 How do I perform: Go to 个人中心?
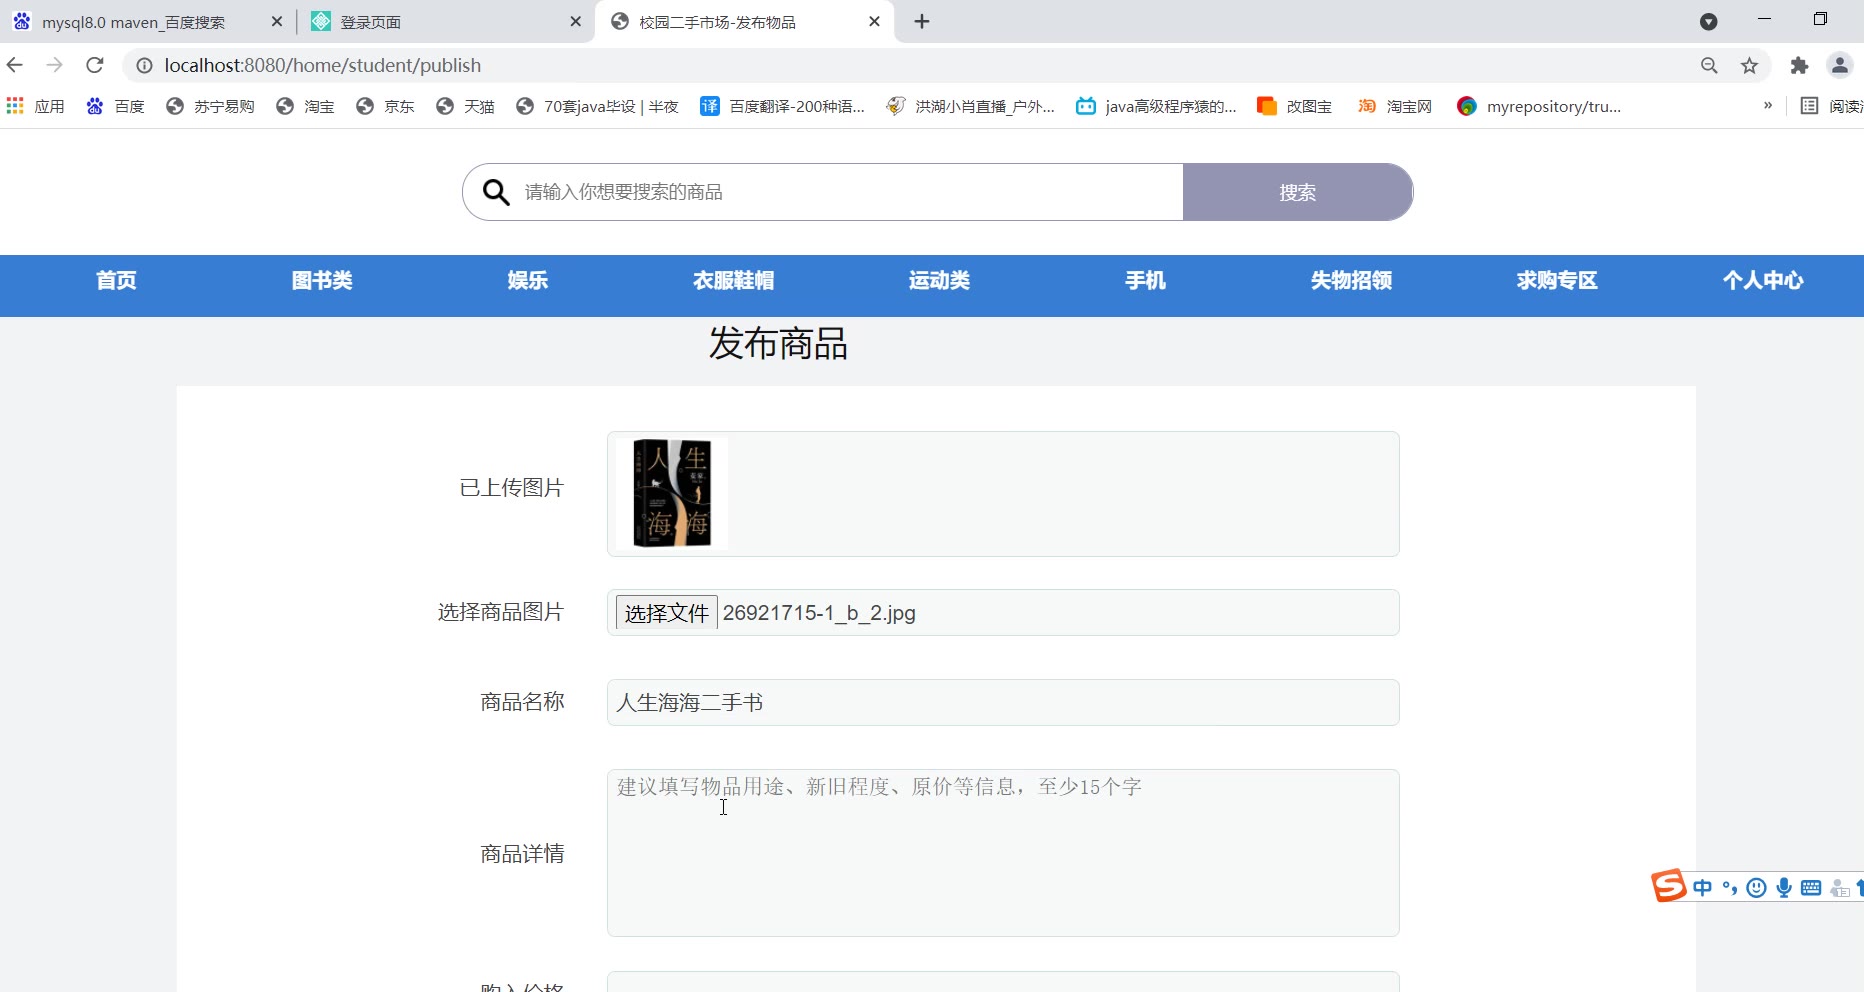pos(1763,281)
